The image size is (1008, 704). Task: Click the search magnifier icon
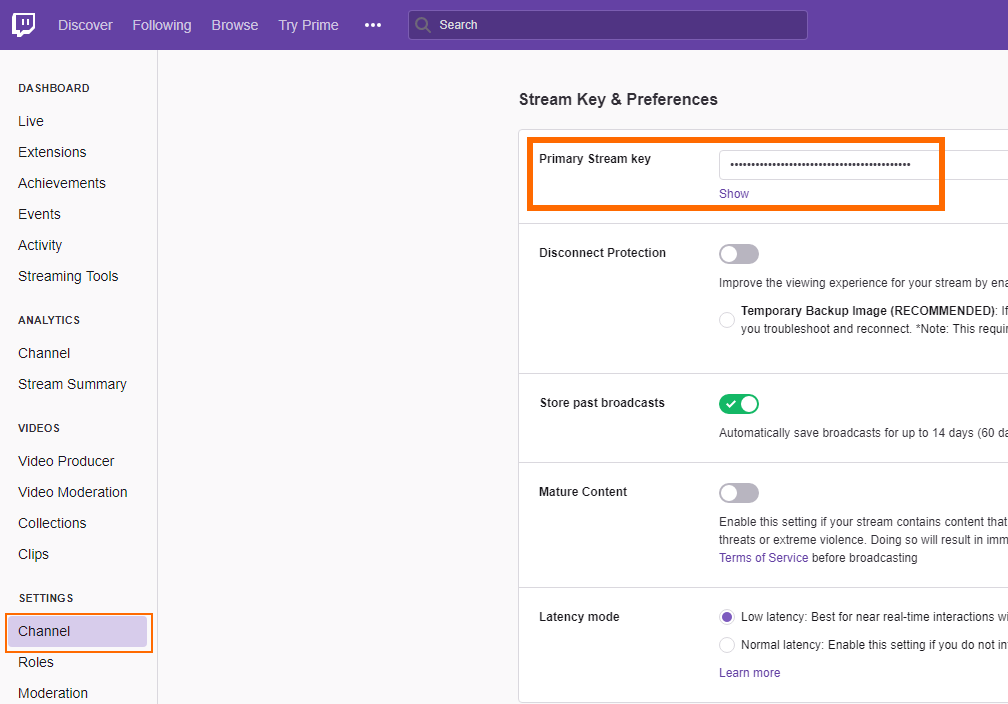(423, 25)
